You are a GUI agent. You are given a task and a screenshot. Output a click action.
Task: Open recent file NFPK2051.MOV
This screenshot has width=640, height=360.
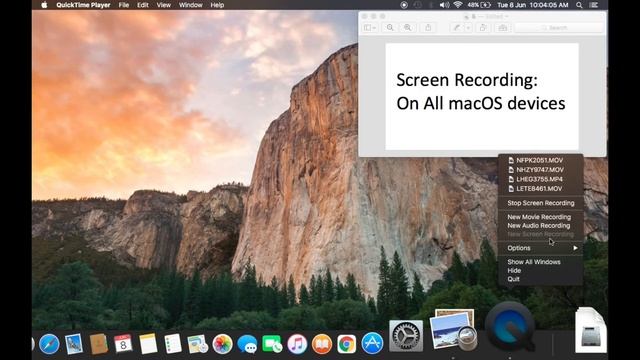[x=540, y=160]
